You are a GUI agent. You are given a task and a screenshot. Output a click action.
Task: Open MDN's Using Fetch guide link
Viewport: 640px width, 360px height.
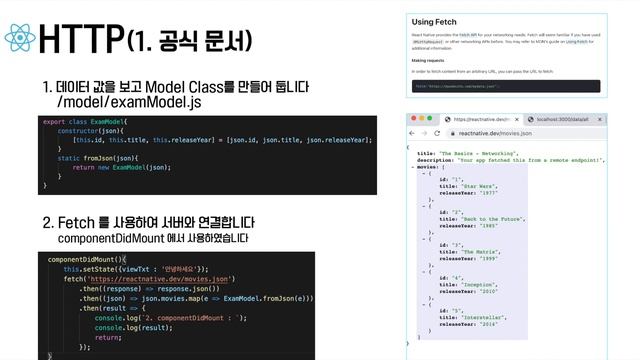[576, 42]
